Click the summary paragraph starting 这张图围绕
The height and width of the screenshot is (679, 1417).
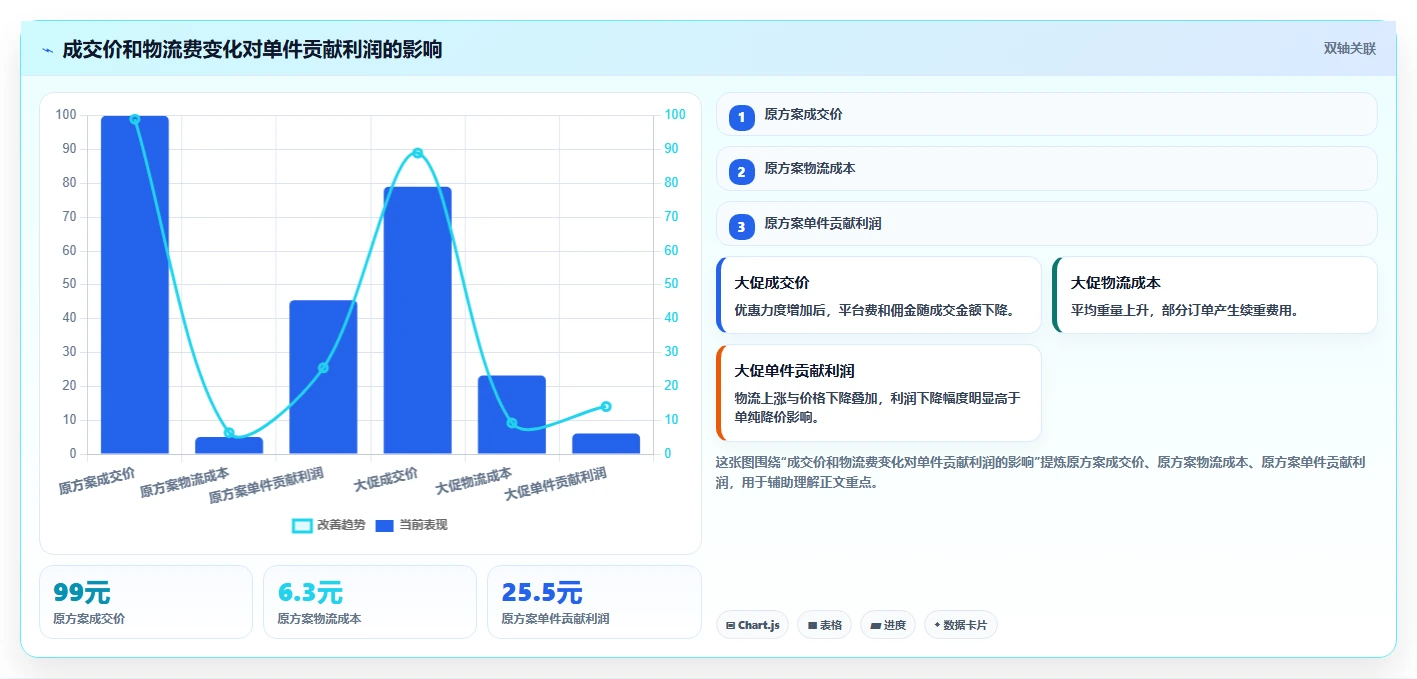[x=1041, y=472]
